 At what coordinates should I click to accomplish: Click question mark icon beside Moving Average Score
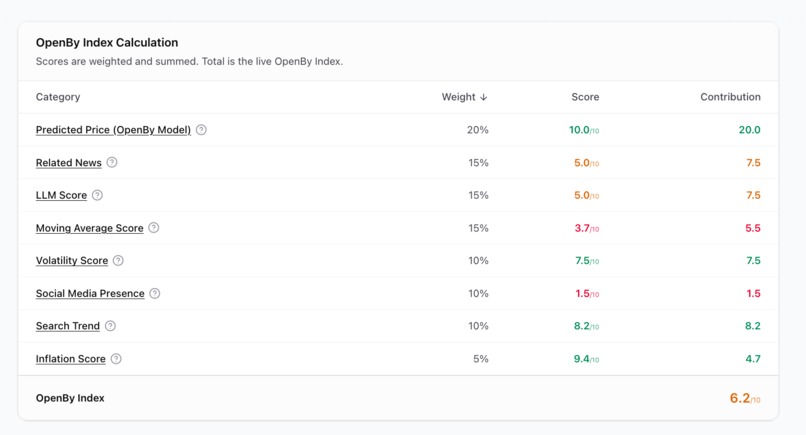point(154,228)
